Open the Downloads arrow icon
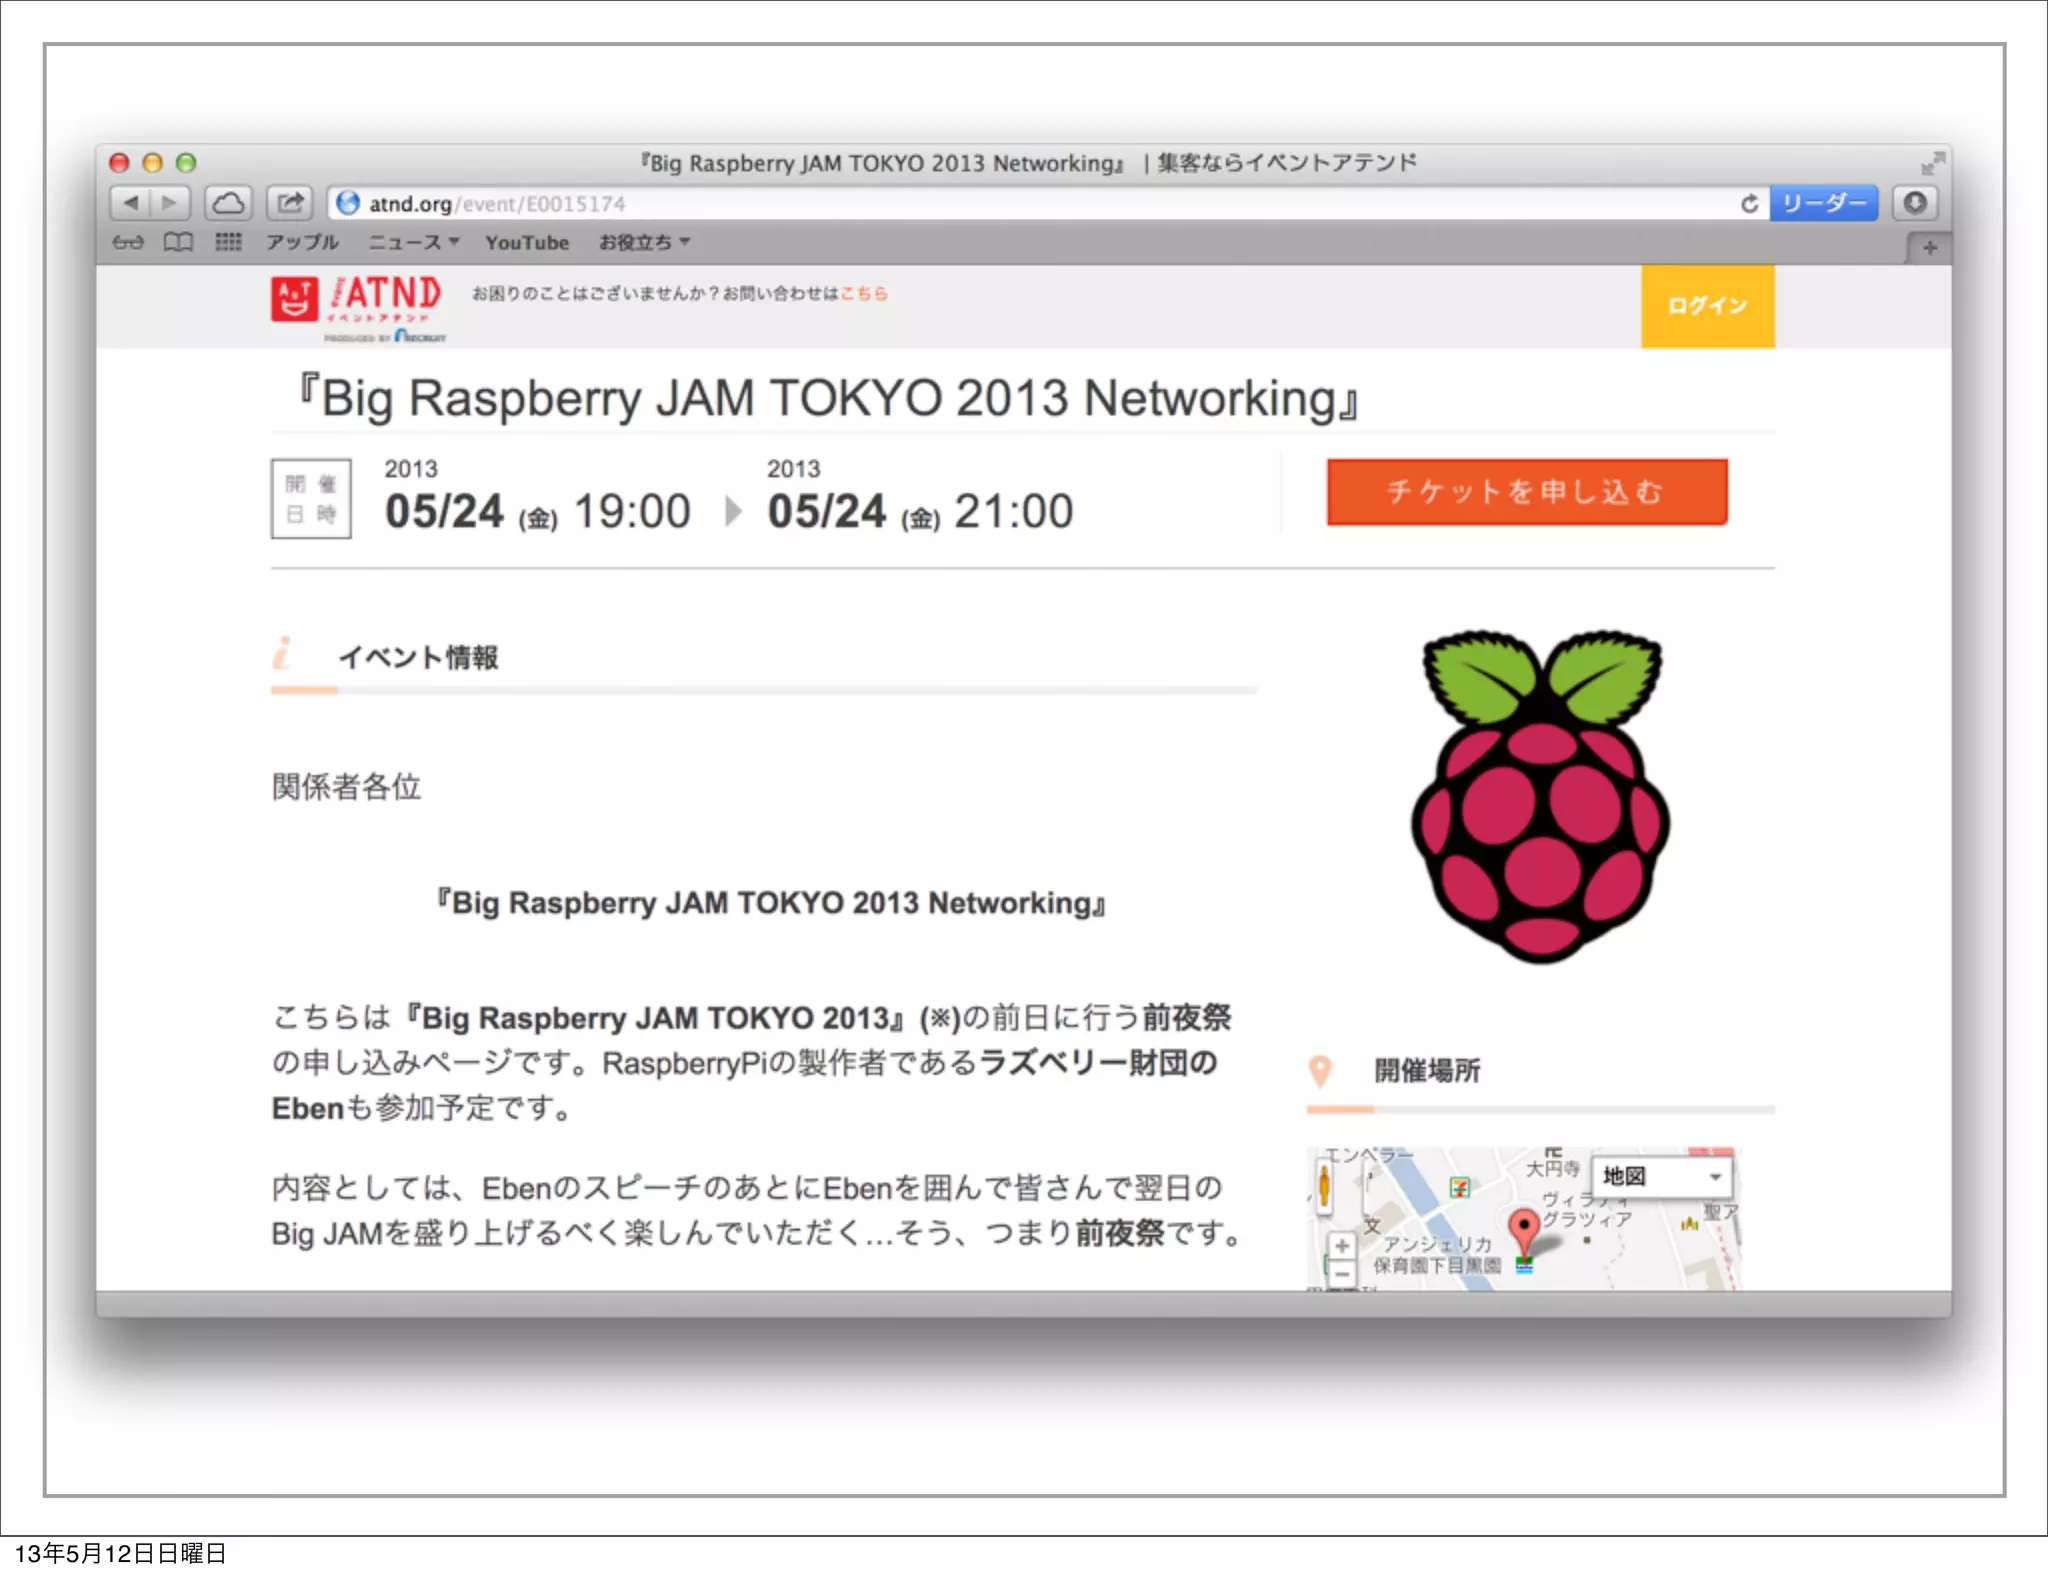 1914,203
